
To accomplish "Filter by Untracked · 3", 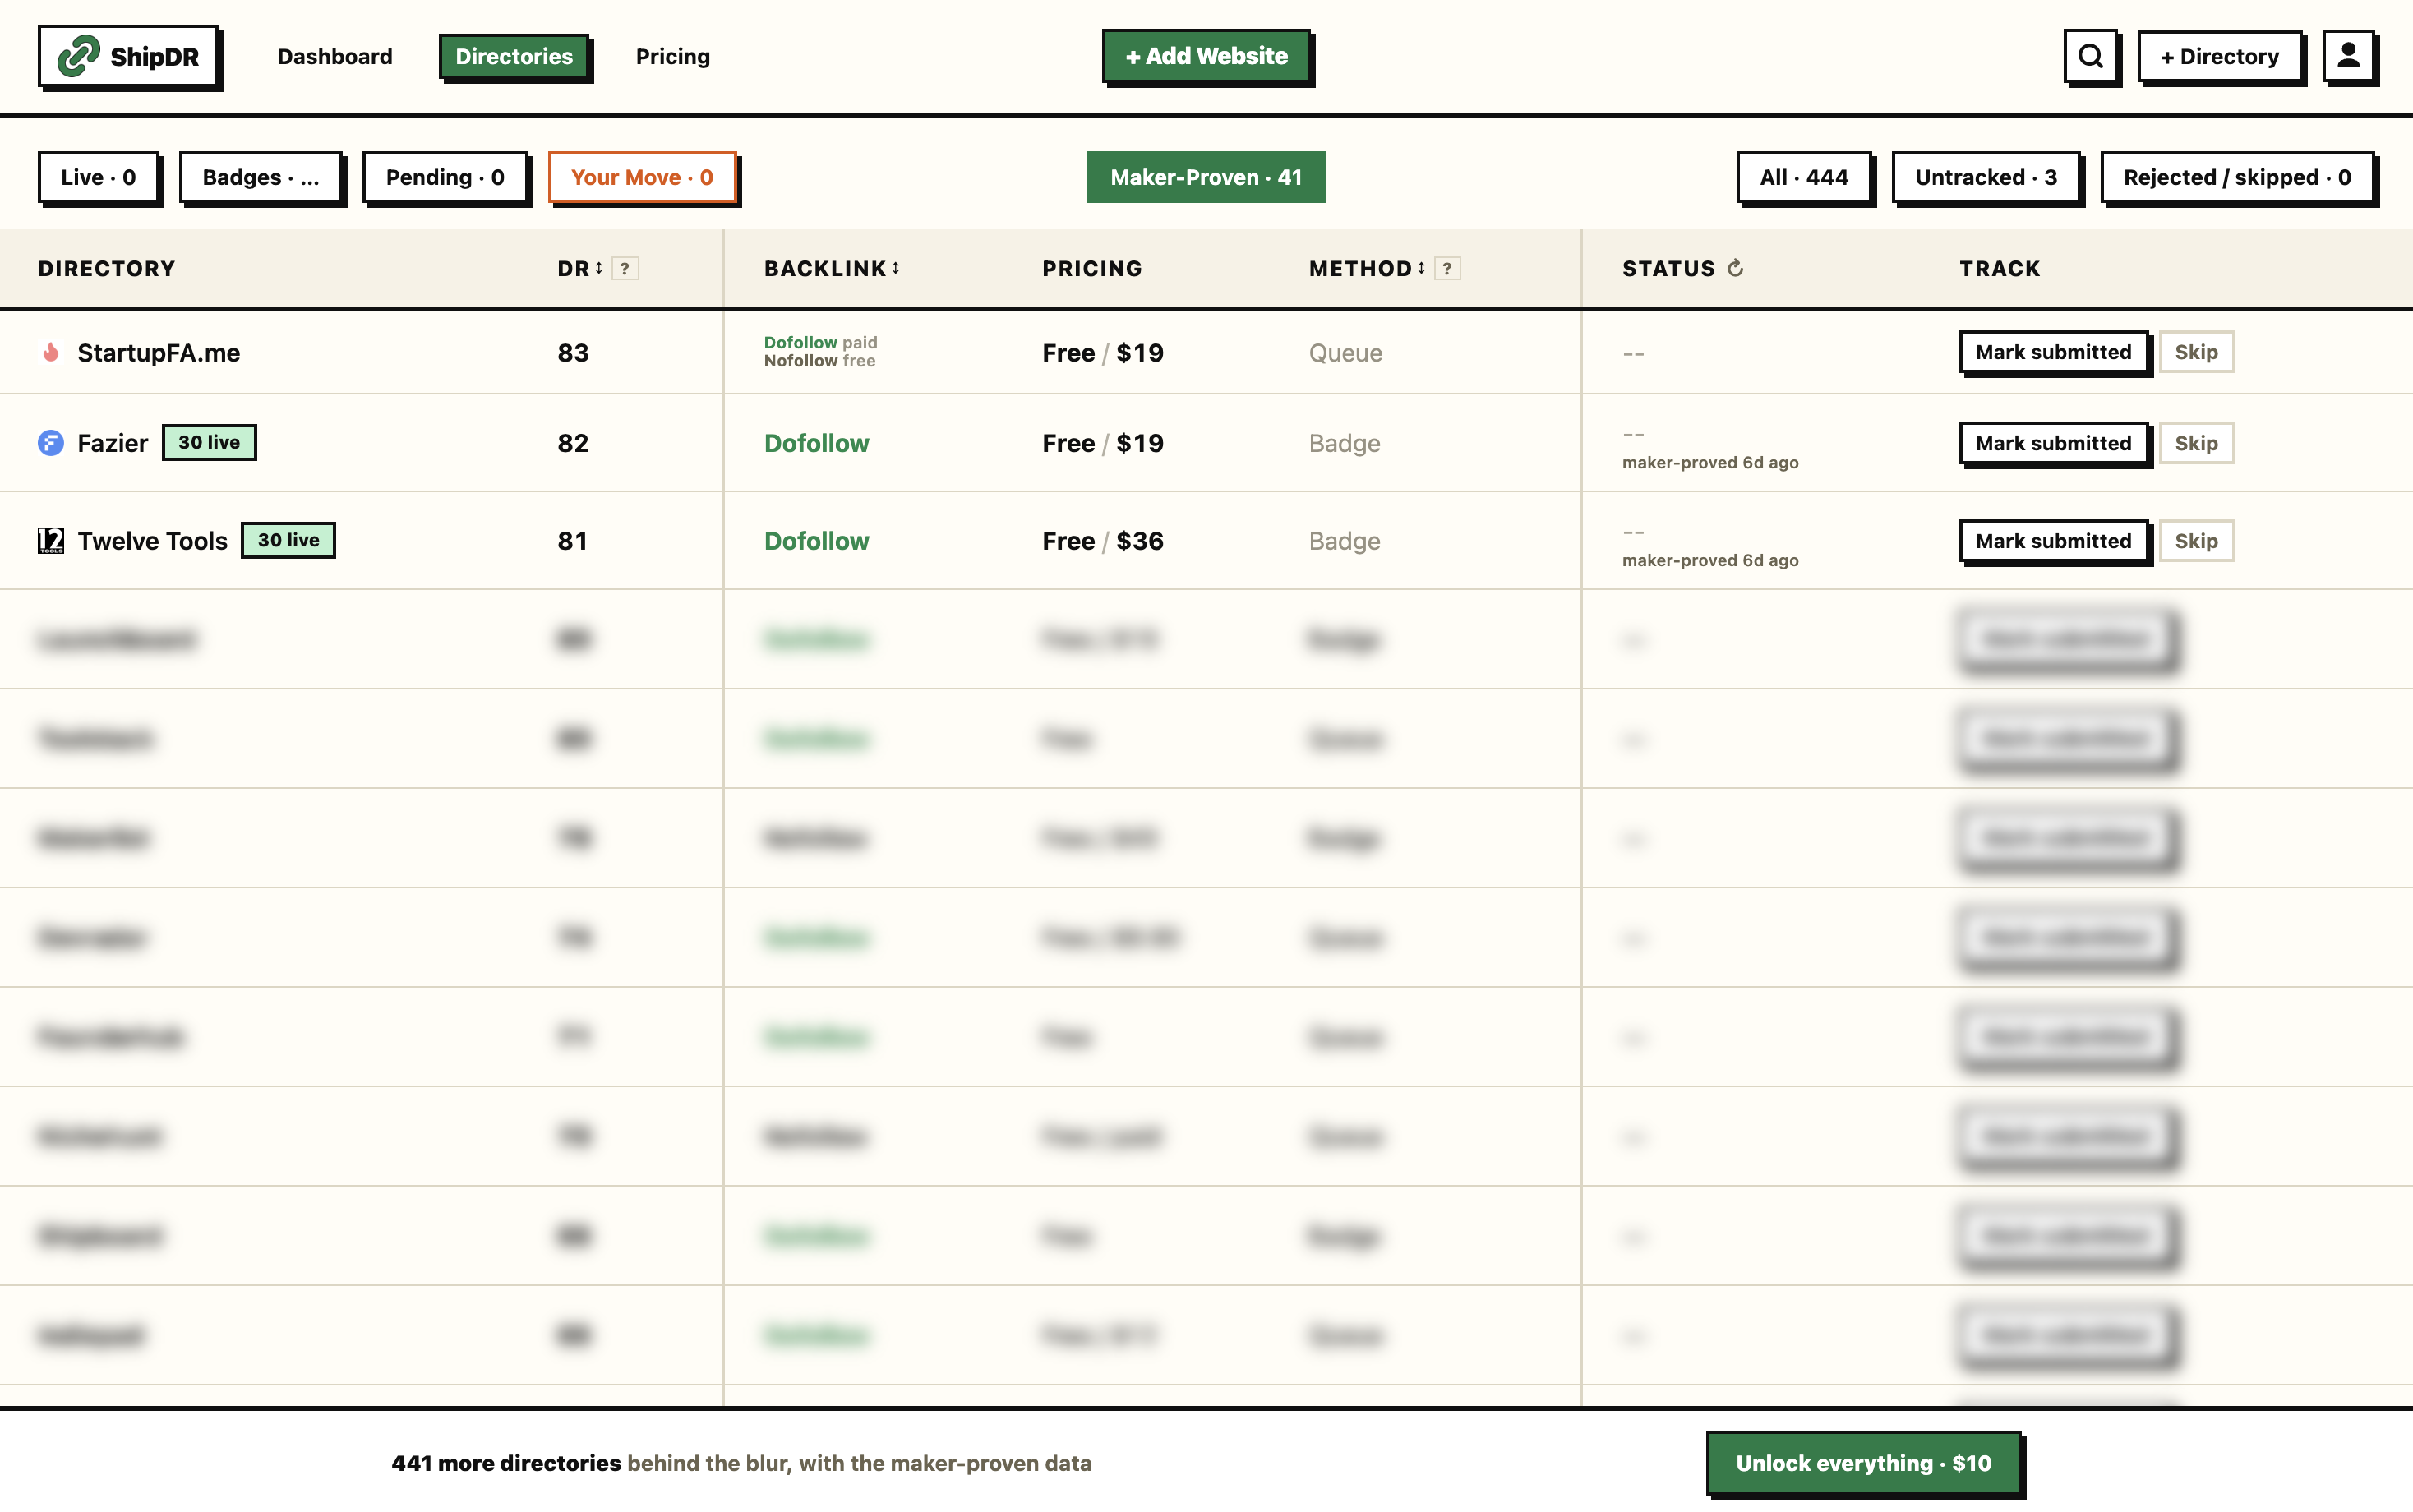I will (x=1986, y=177).
